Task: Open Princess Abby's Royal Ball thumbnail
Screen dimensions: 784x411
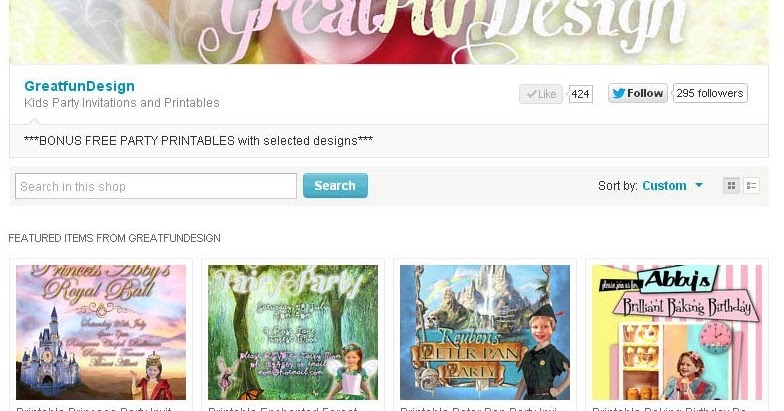Action: (101, 332)
